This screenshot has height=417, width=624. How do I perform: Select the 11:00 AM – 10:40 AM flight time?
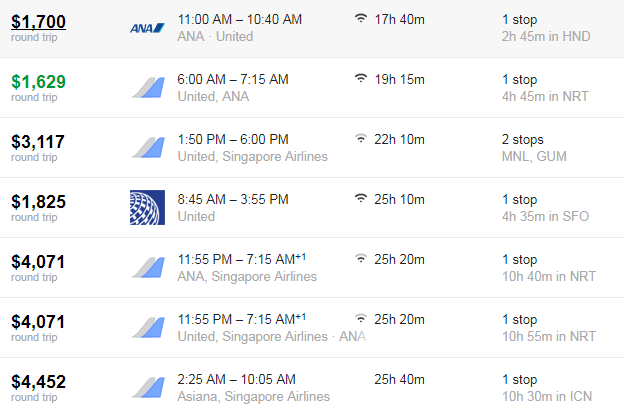240,19
